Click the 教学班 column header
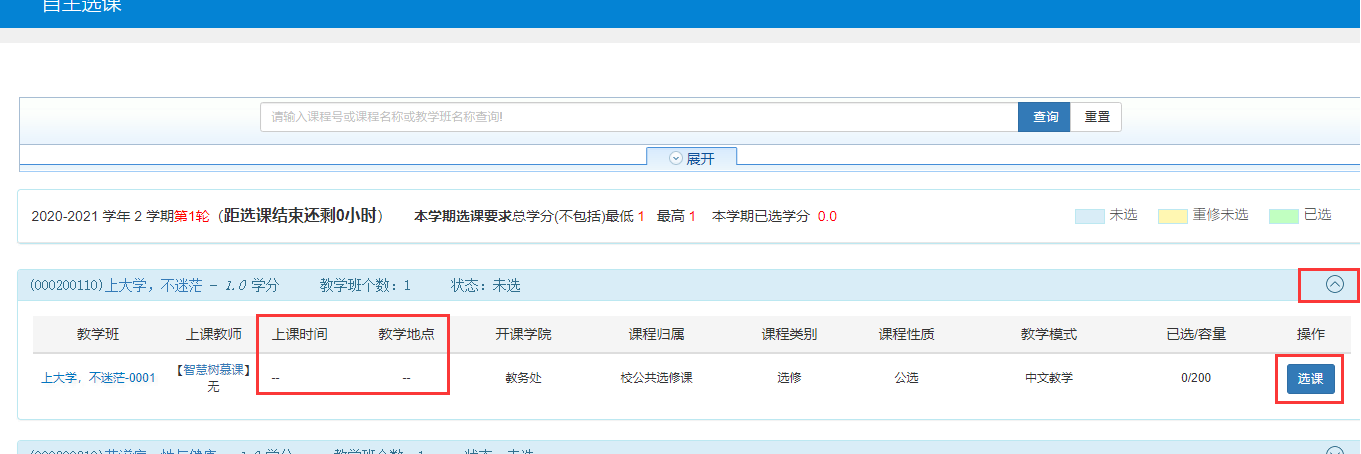 [98, 334]
